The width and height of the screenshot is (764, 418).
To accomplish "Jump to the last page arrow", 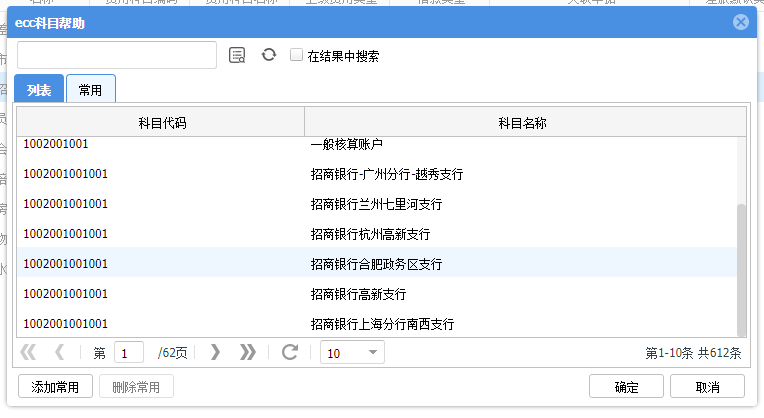I will pyautogui.click(x=248, y=352).
